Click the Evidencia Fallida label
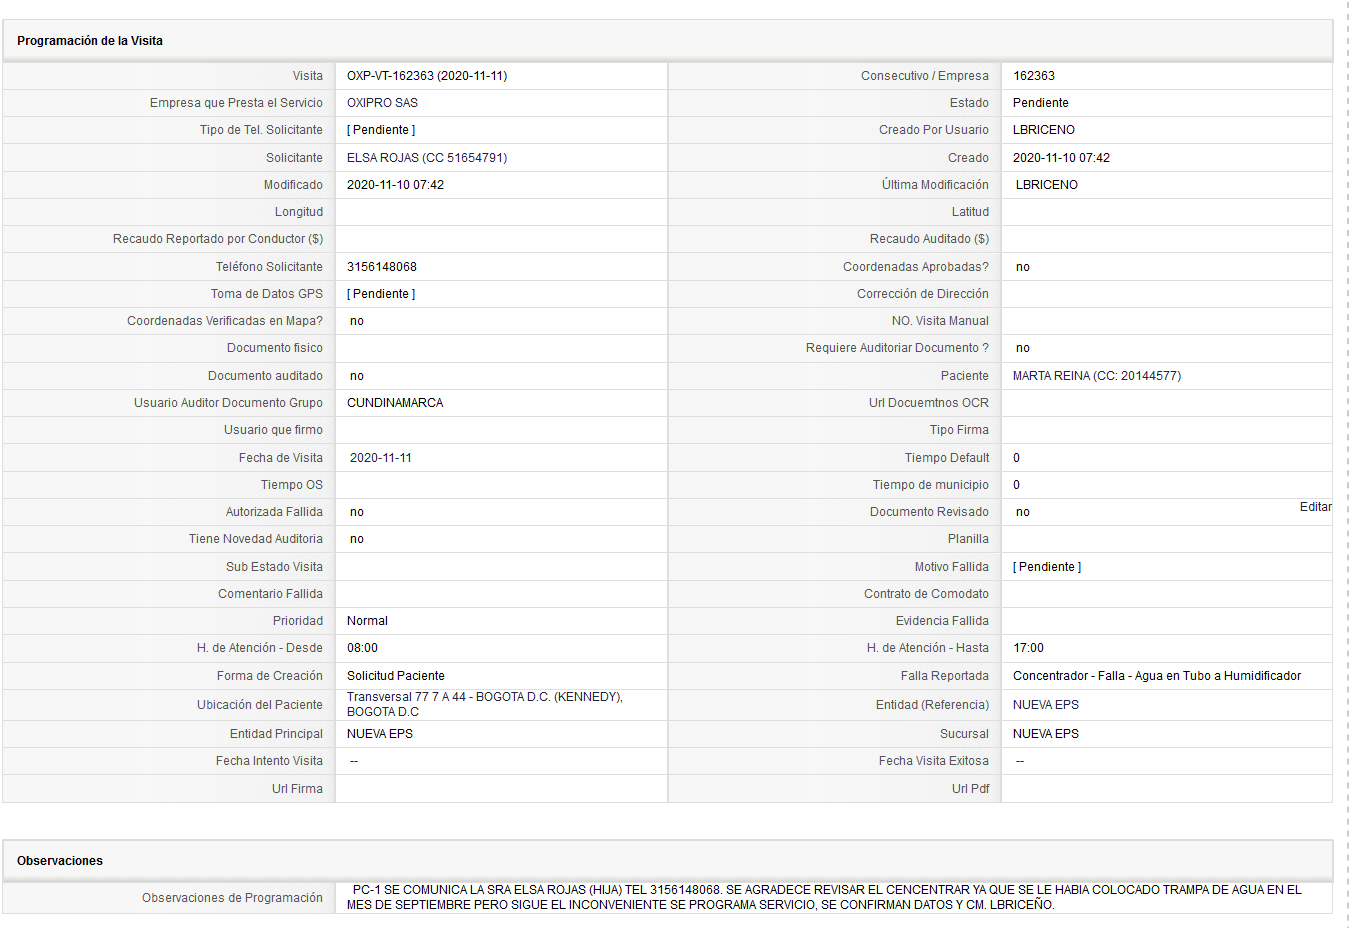This screenshot has height=928, width=1365. tap(942, 621)
